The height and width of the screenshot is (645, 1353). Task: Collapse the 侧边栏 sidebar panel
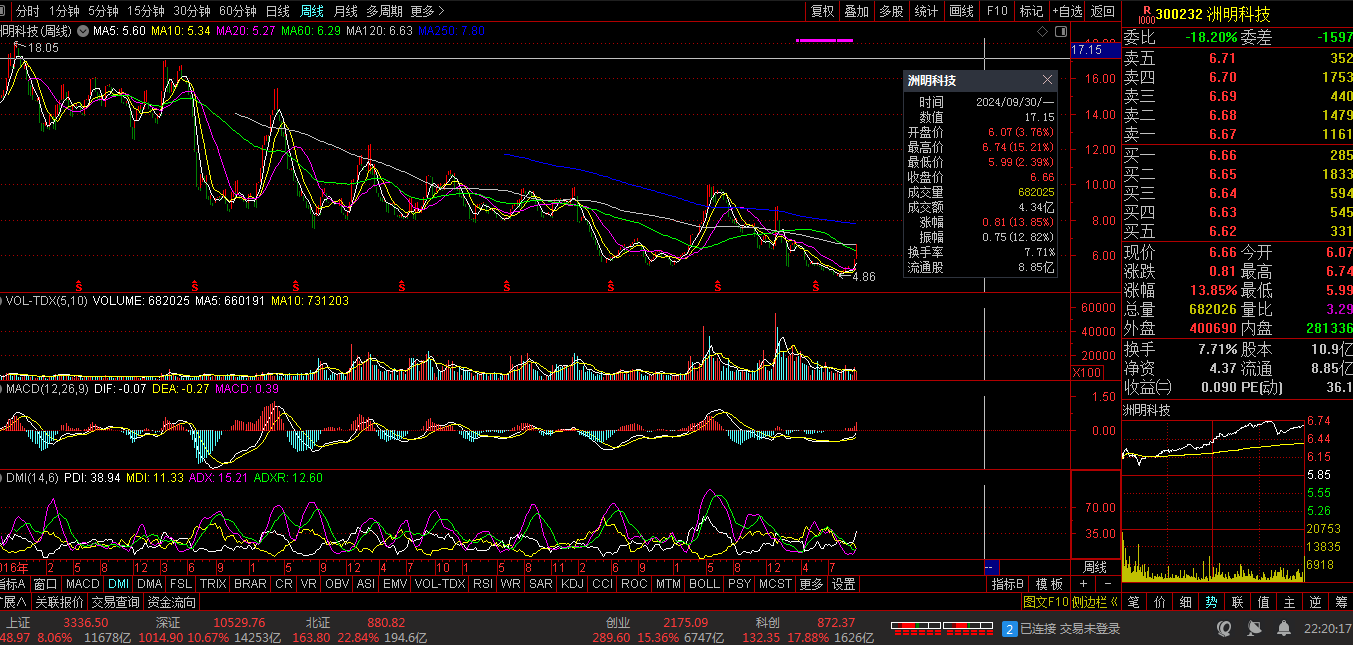pos(1095,602)
